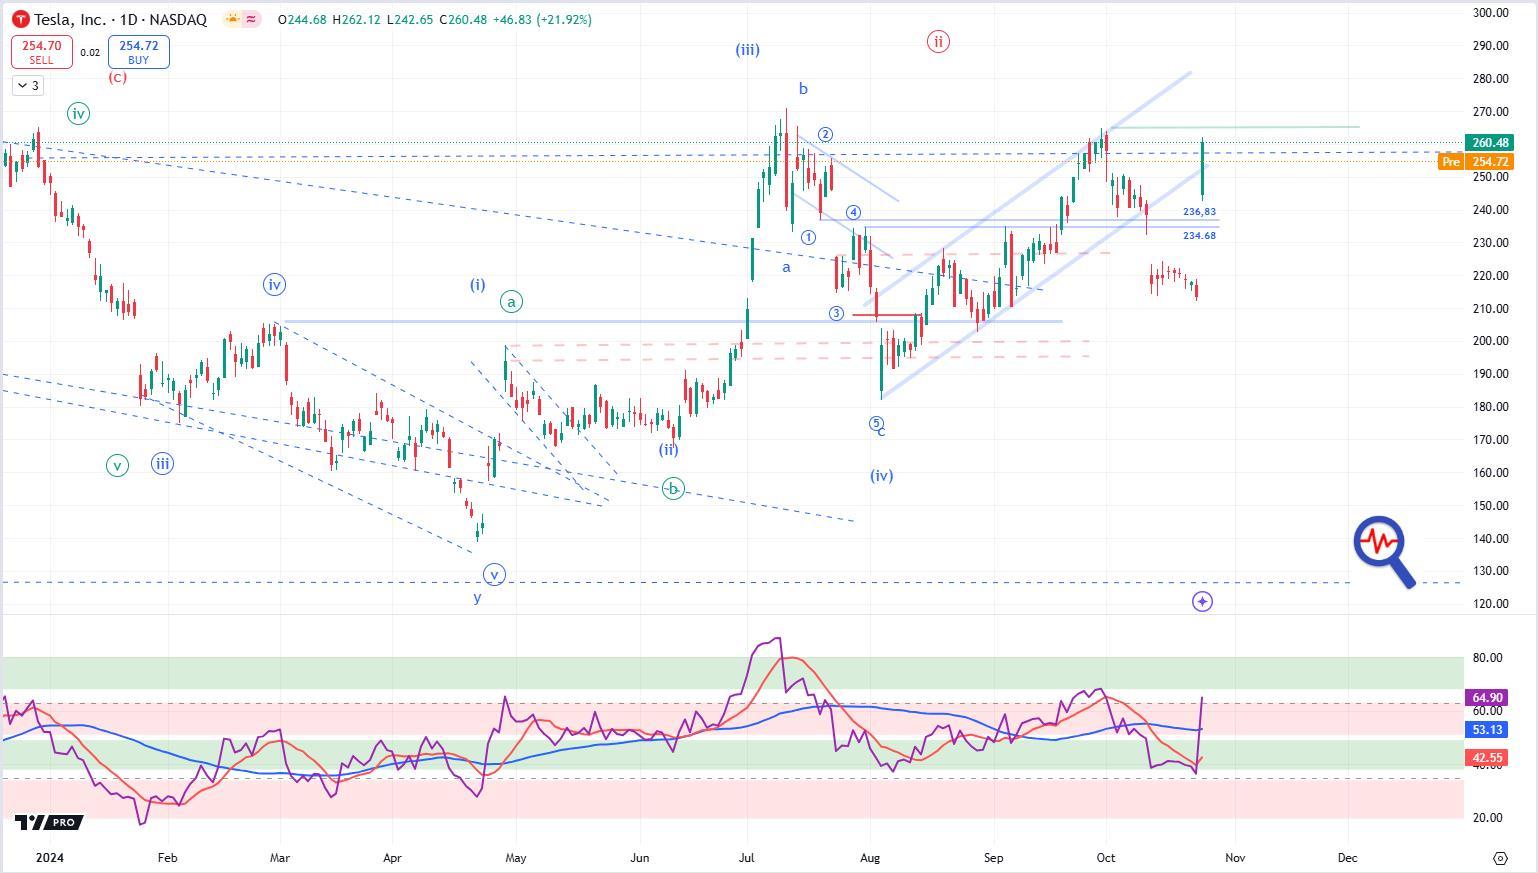
Task: Click the Nov label on time axis
Action: 1235,857
